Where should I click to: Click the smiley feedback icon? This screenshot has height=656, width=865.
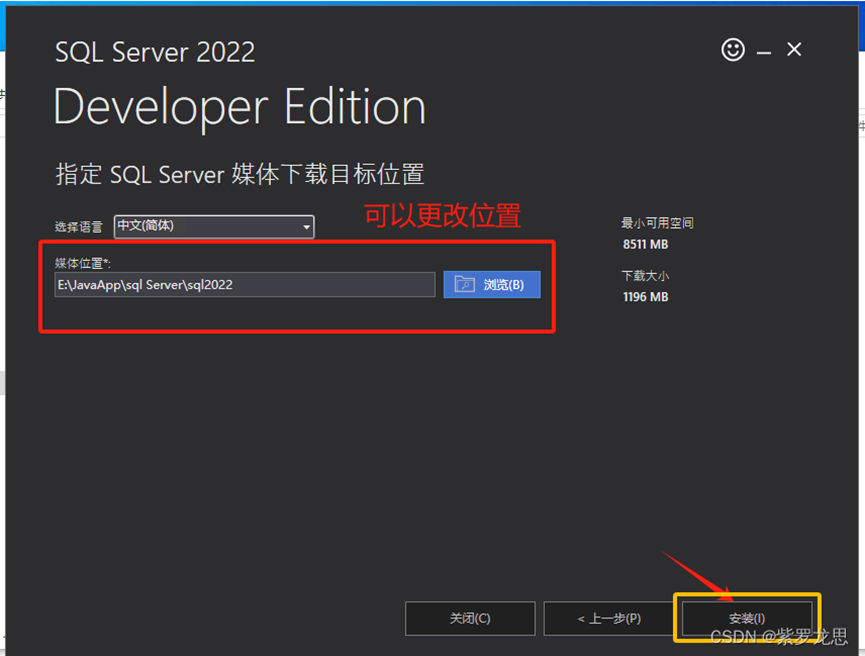[x=733, y=50]
